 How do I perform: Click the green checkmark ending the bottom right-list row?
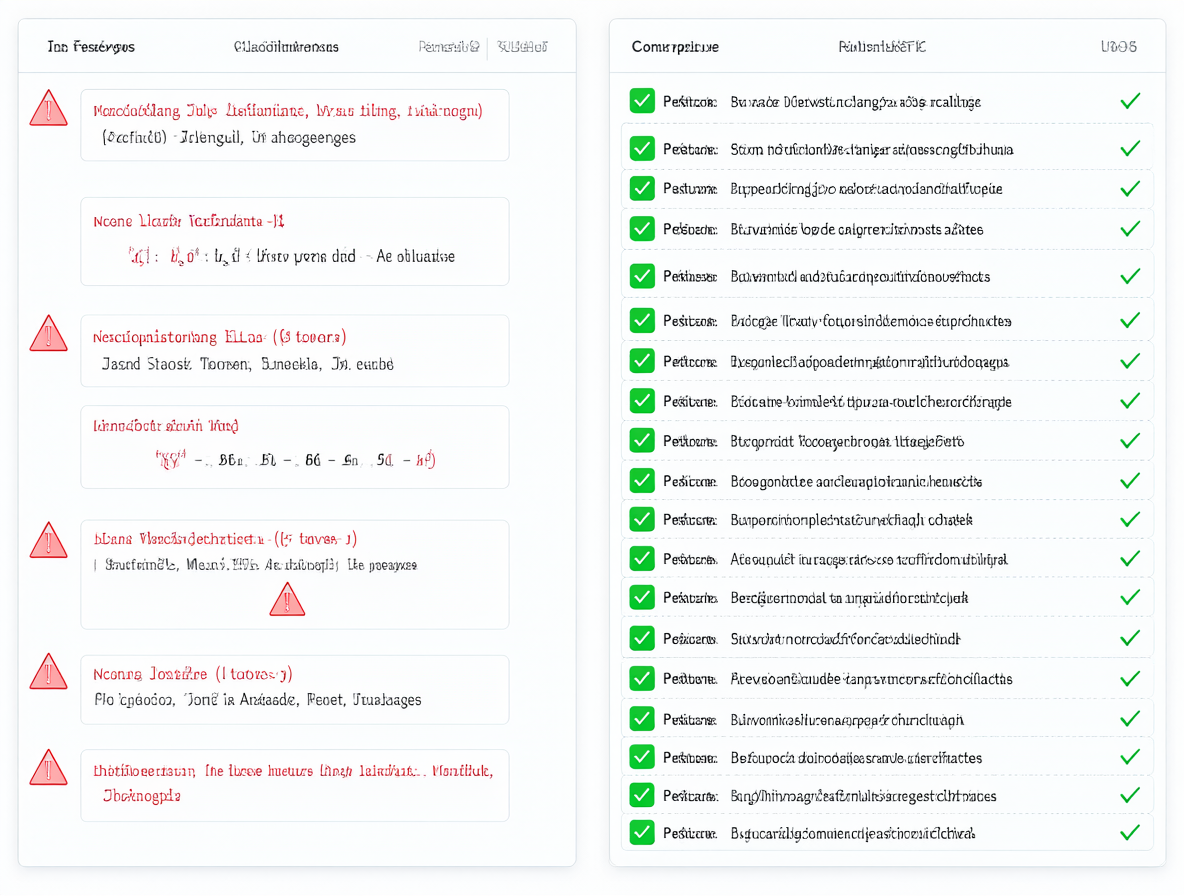pyautogui.click(x=1130, y=833)
